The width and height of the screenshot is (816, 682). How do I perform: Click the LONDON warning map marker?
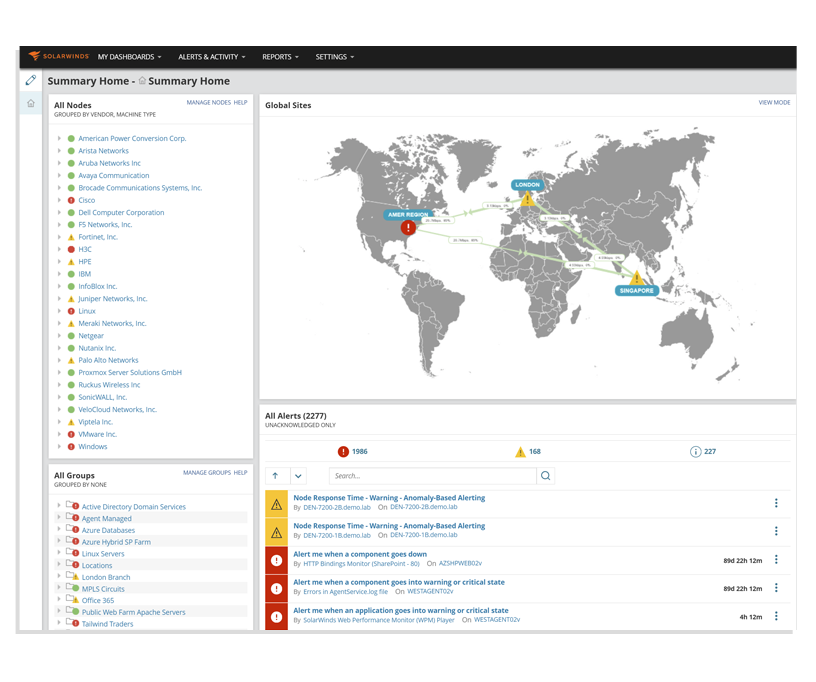pos(528,198)
